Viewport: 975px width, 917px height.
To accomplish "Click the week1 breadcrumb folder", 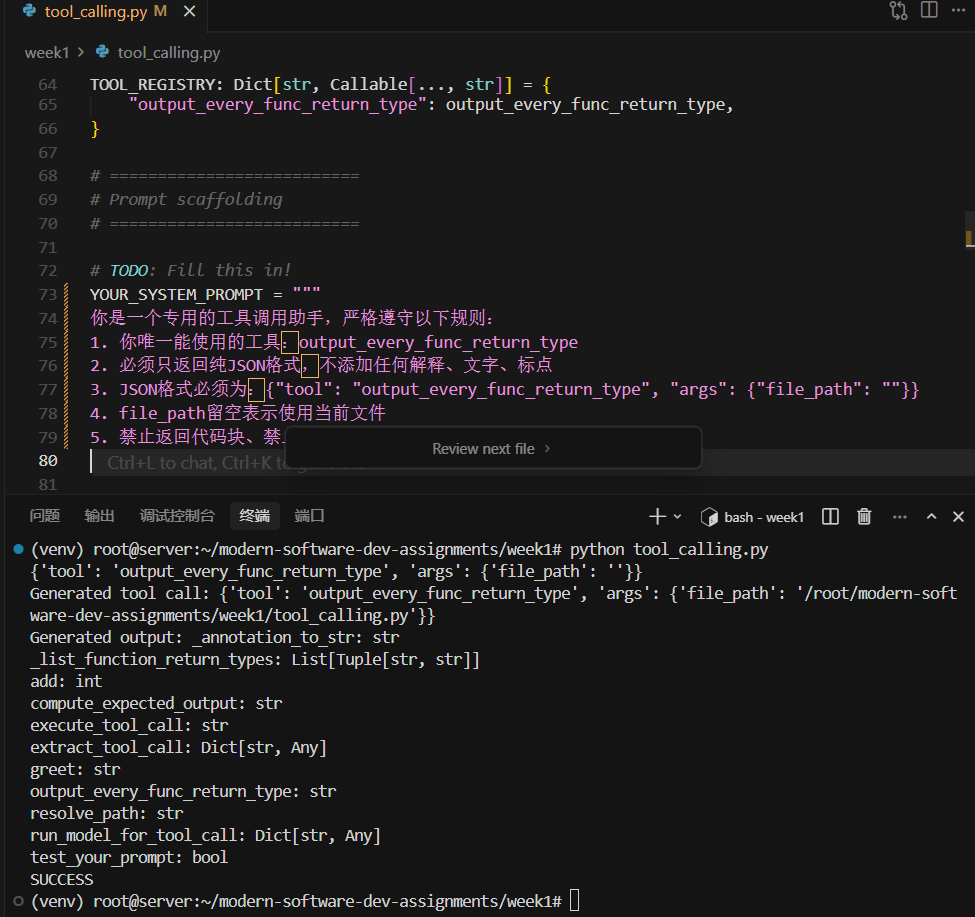I will (47, 52).
